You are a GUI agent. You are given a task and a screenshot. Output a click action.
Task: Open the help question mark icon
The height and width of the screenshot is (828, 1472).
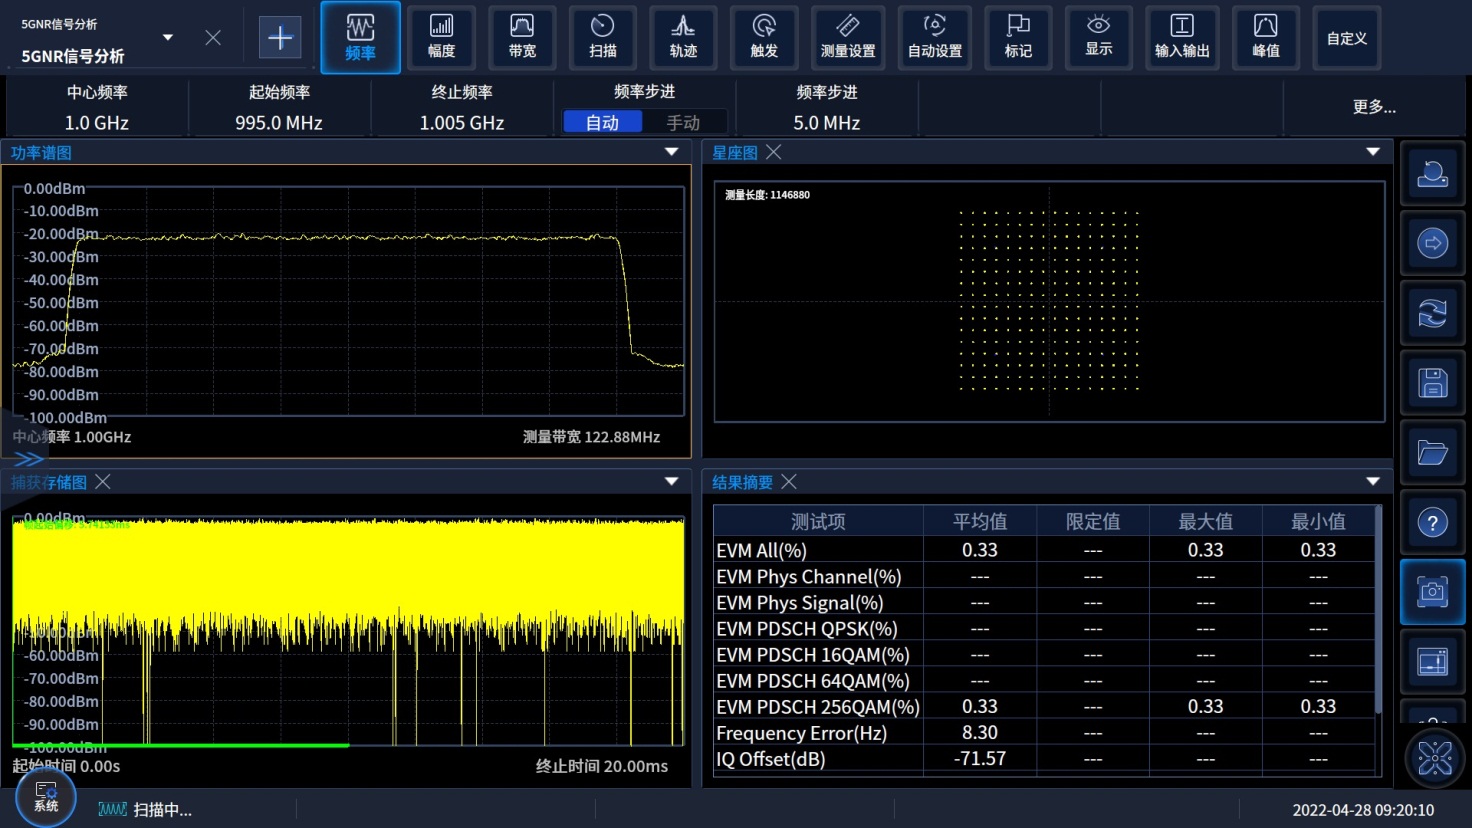click(x=1432, y=522)
